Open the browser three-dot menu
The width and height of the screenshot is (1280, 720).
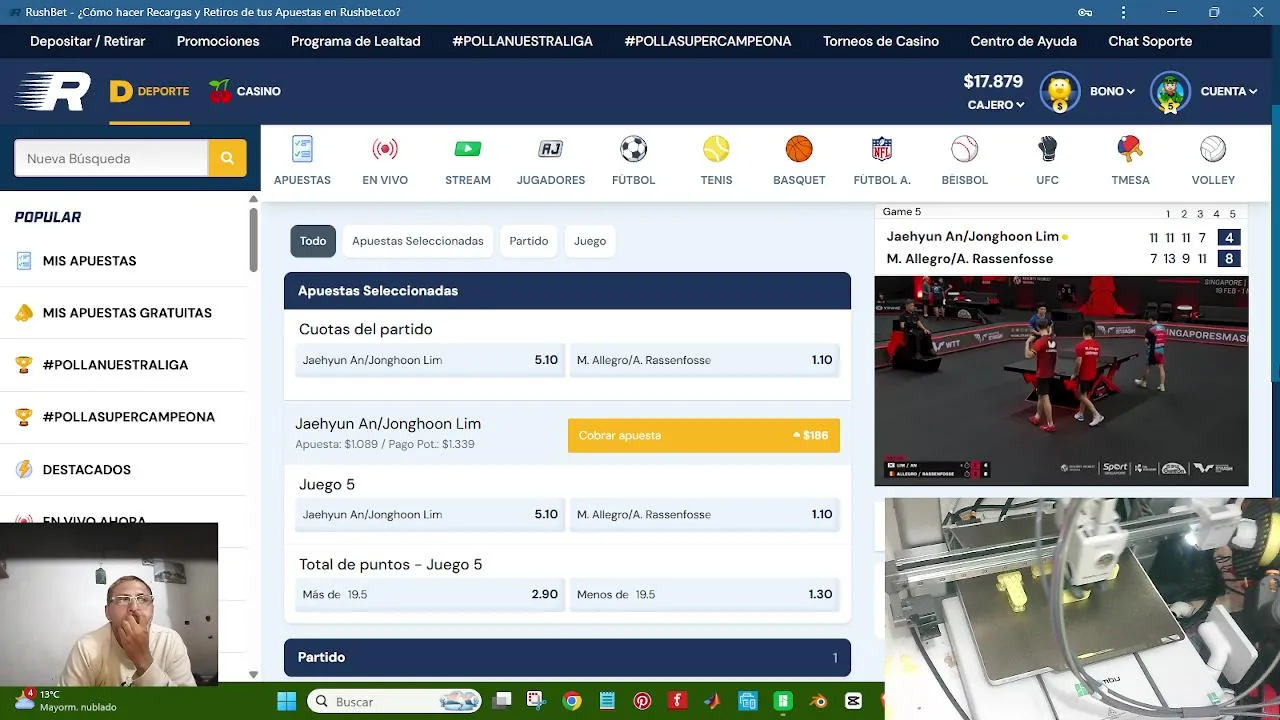1123,12
